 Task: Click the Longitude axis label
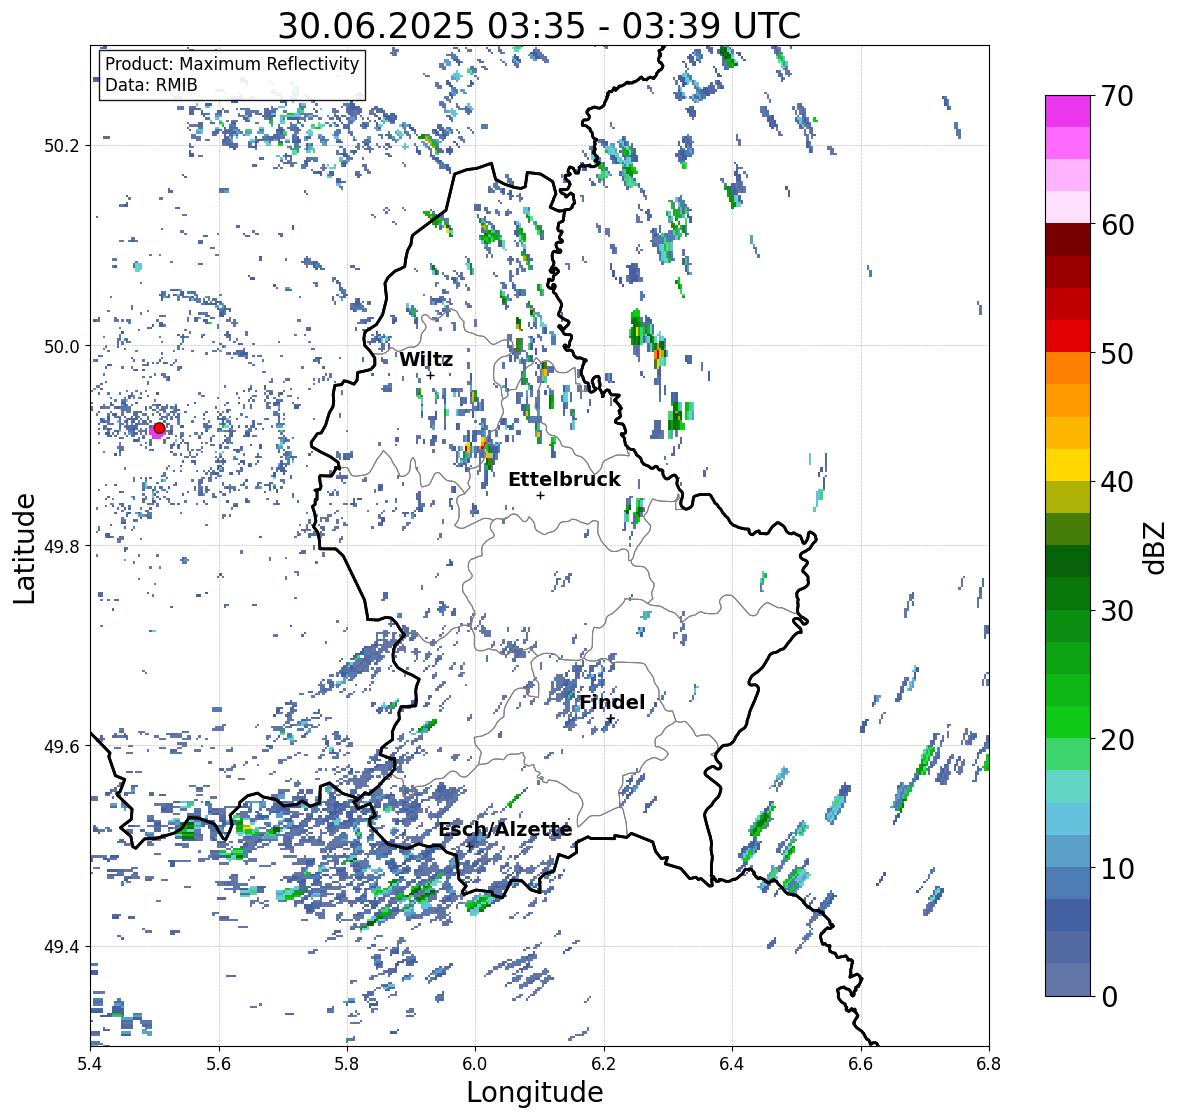[535, 1092]
